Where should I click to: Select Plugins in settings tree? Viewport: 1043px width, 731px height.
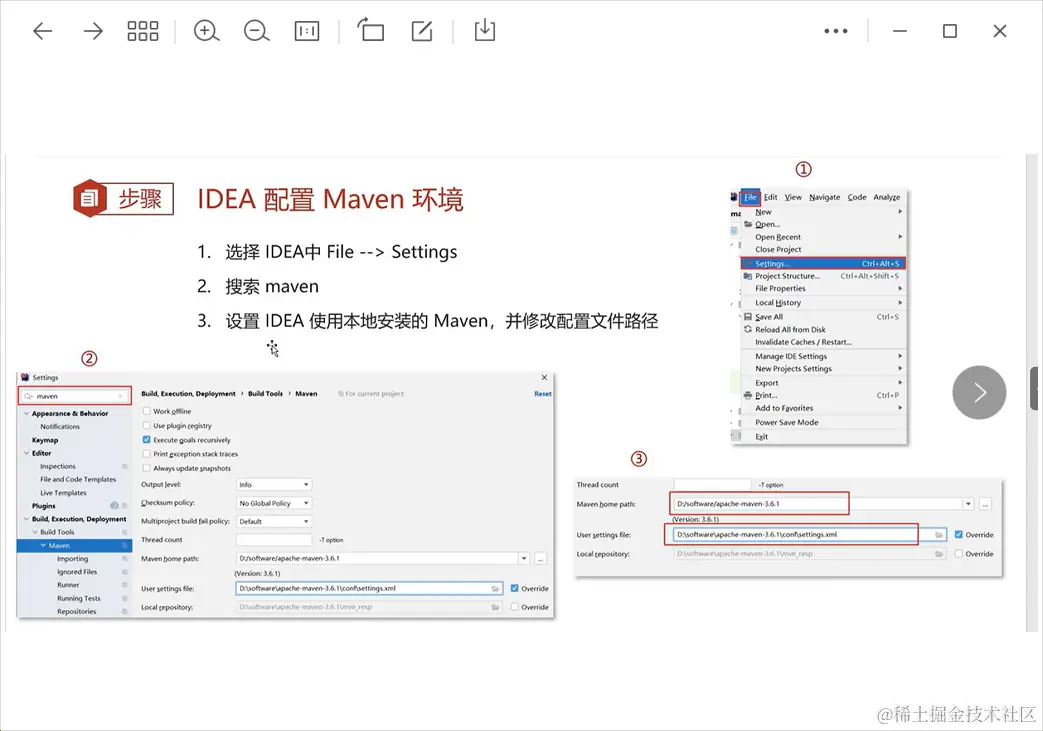[43, 506]
